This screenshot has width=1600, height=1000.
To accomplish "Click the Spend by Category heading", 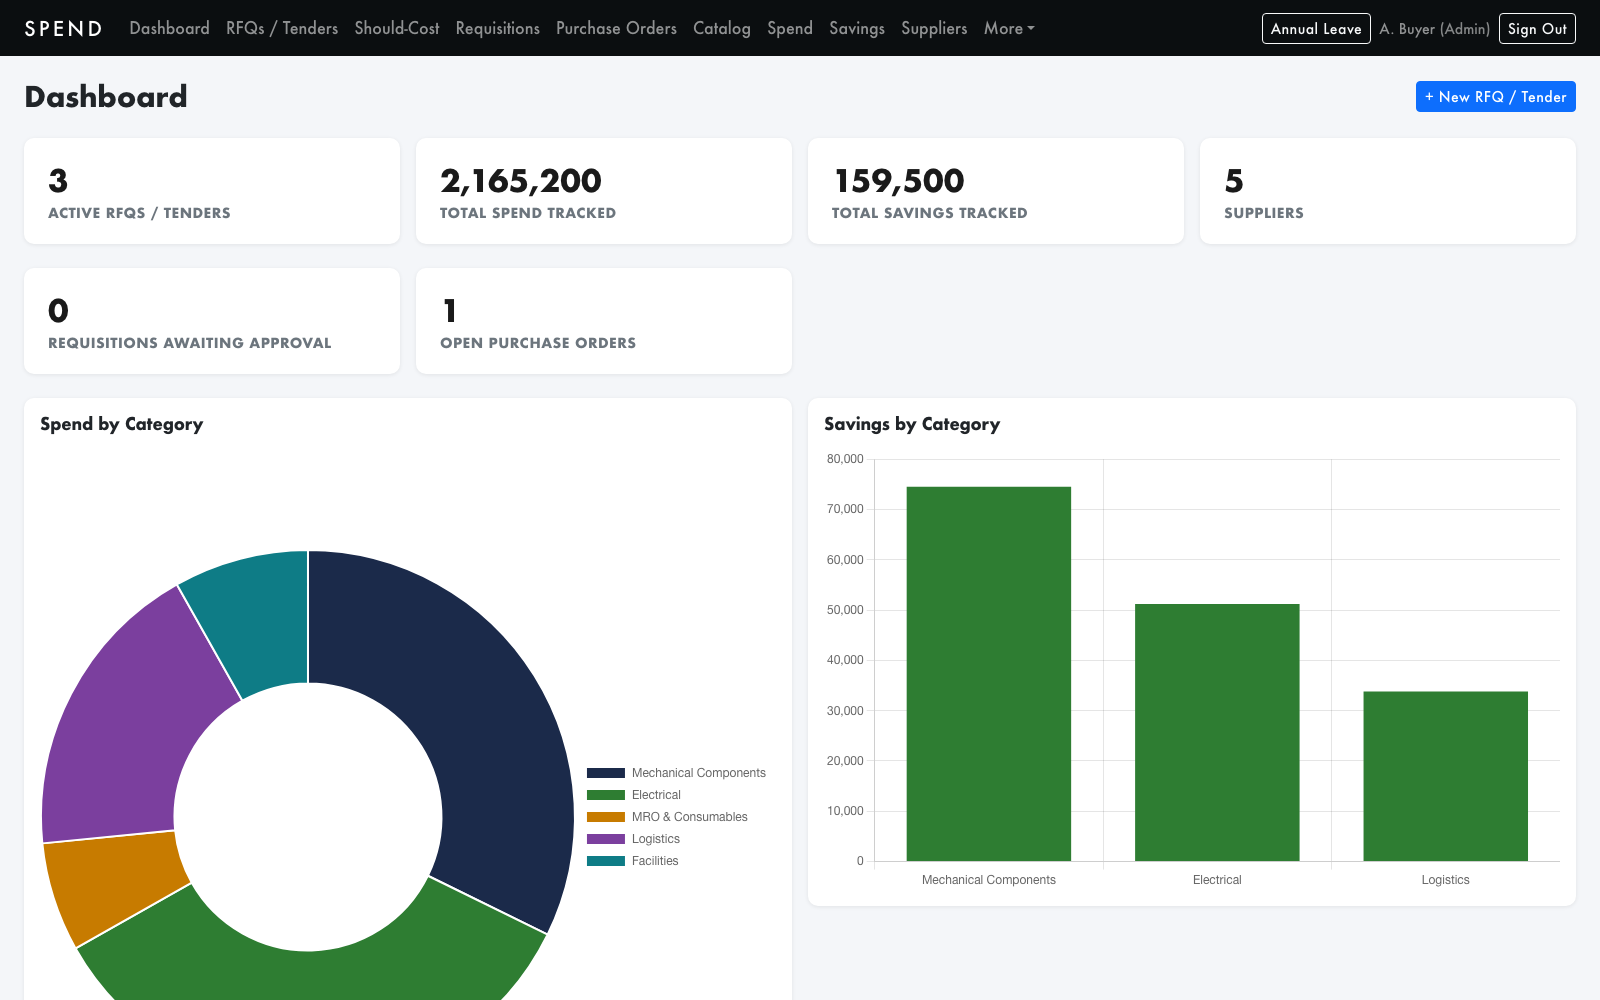I will pyautogui.click(x=121, y=424).
